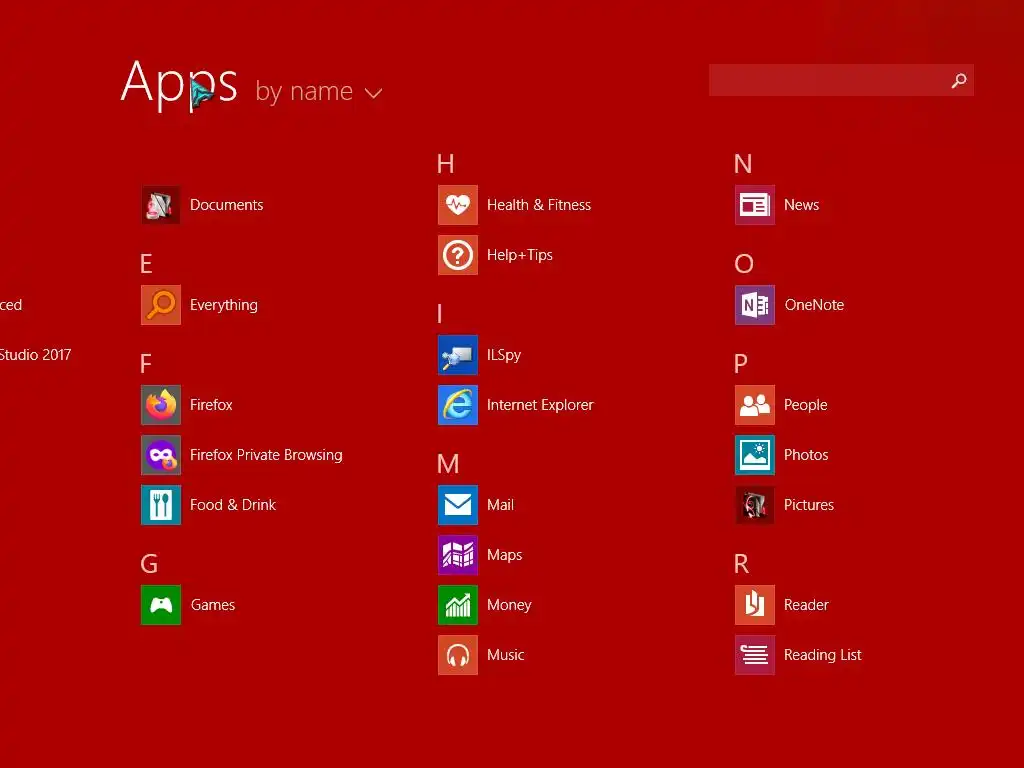The image size is (1024, 768).
Task: Click the 'Money' label text
Action: click(x=509, y=605)
